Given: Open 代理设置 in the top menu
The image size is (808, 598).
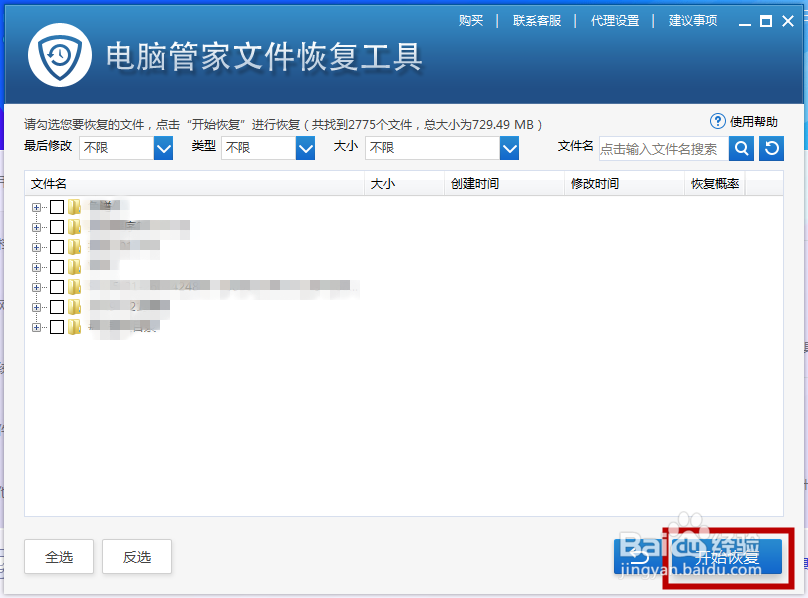Looking at the screenshot, I should pyautogui.click(x=615, y=19).
